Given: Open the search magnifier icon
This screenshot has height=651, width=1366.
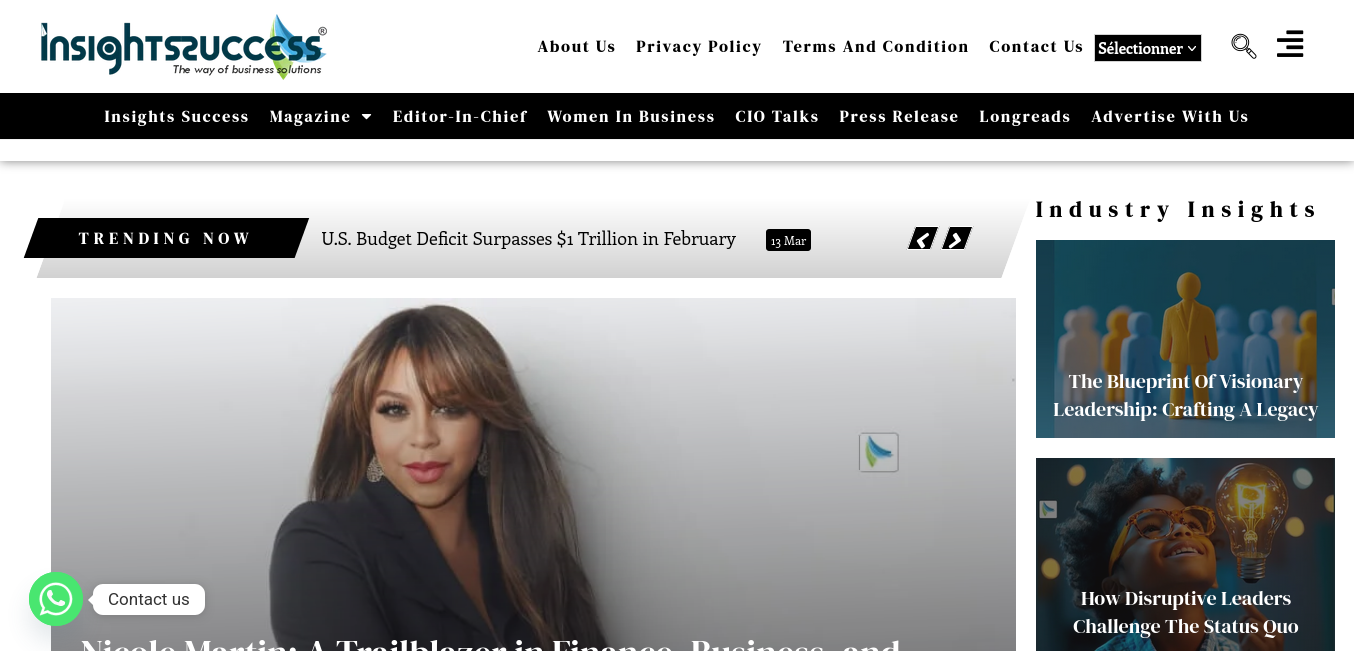Looking at the screenshot, I should (1243, 46).
